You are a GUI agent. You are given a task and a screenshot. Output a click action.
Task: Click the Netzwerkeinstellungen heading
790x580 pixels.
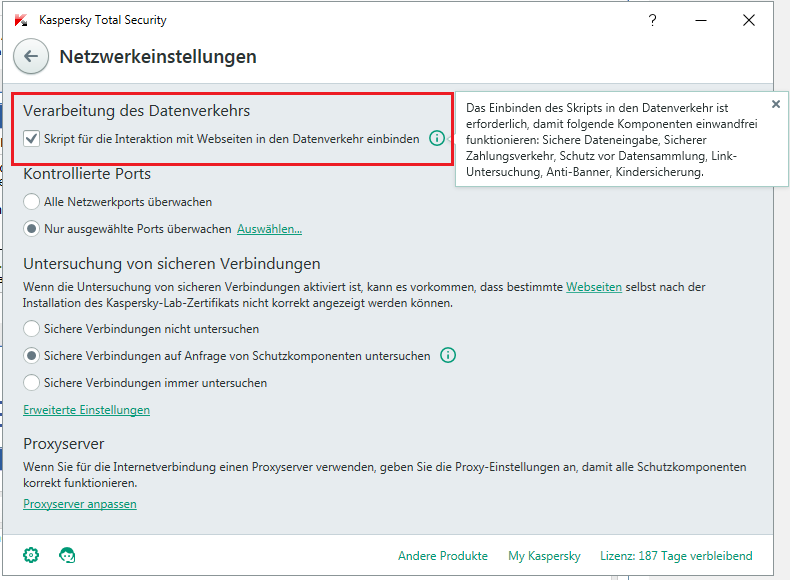click(158, 56)
